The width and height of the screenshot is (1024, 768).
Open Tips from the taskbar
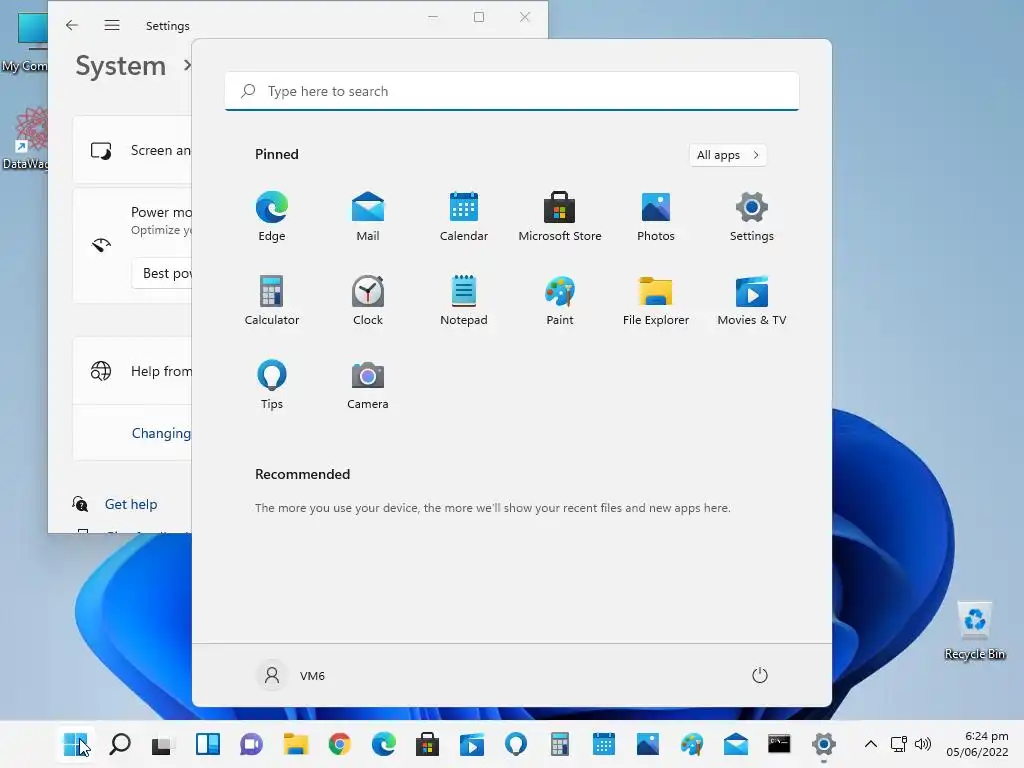point(516,744)
